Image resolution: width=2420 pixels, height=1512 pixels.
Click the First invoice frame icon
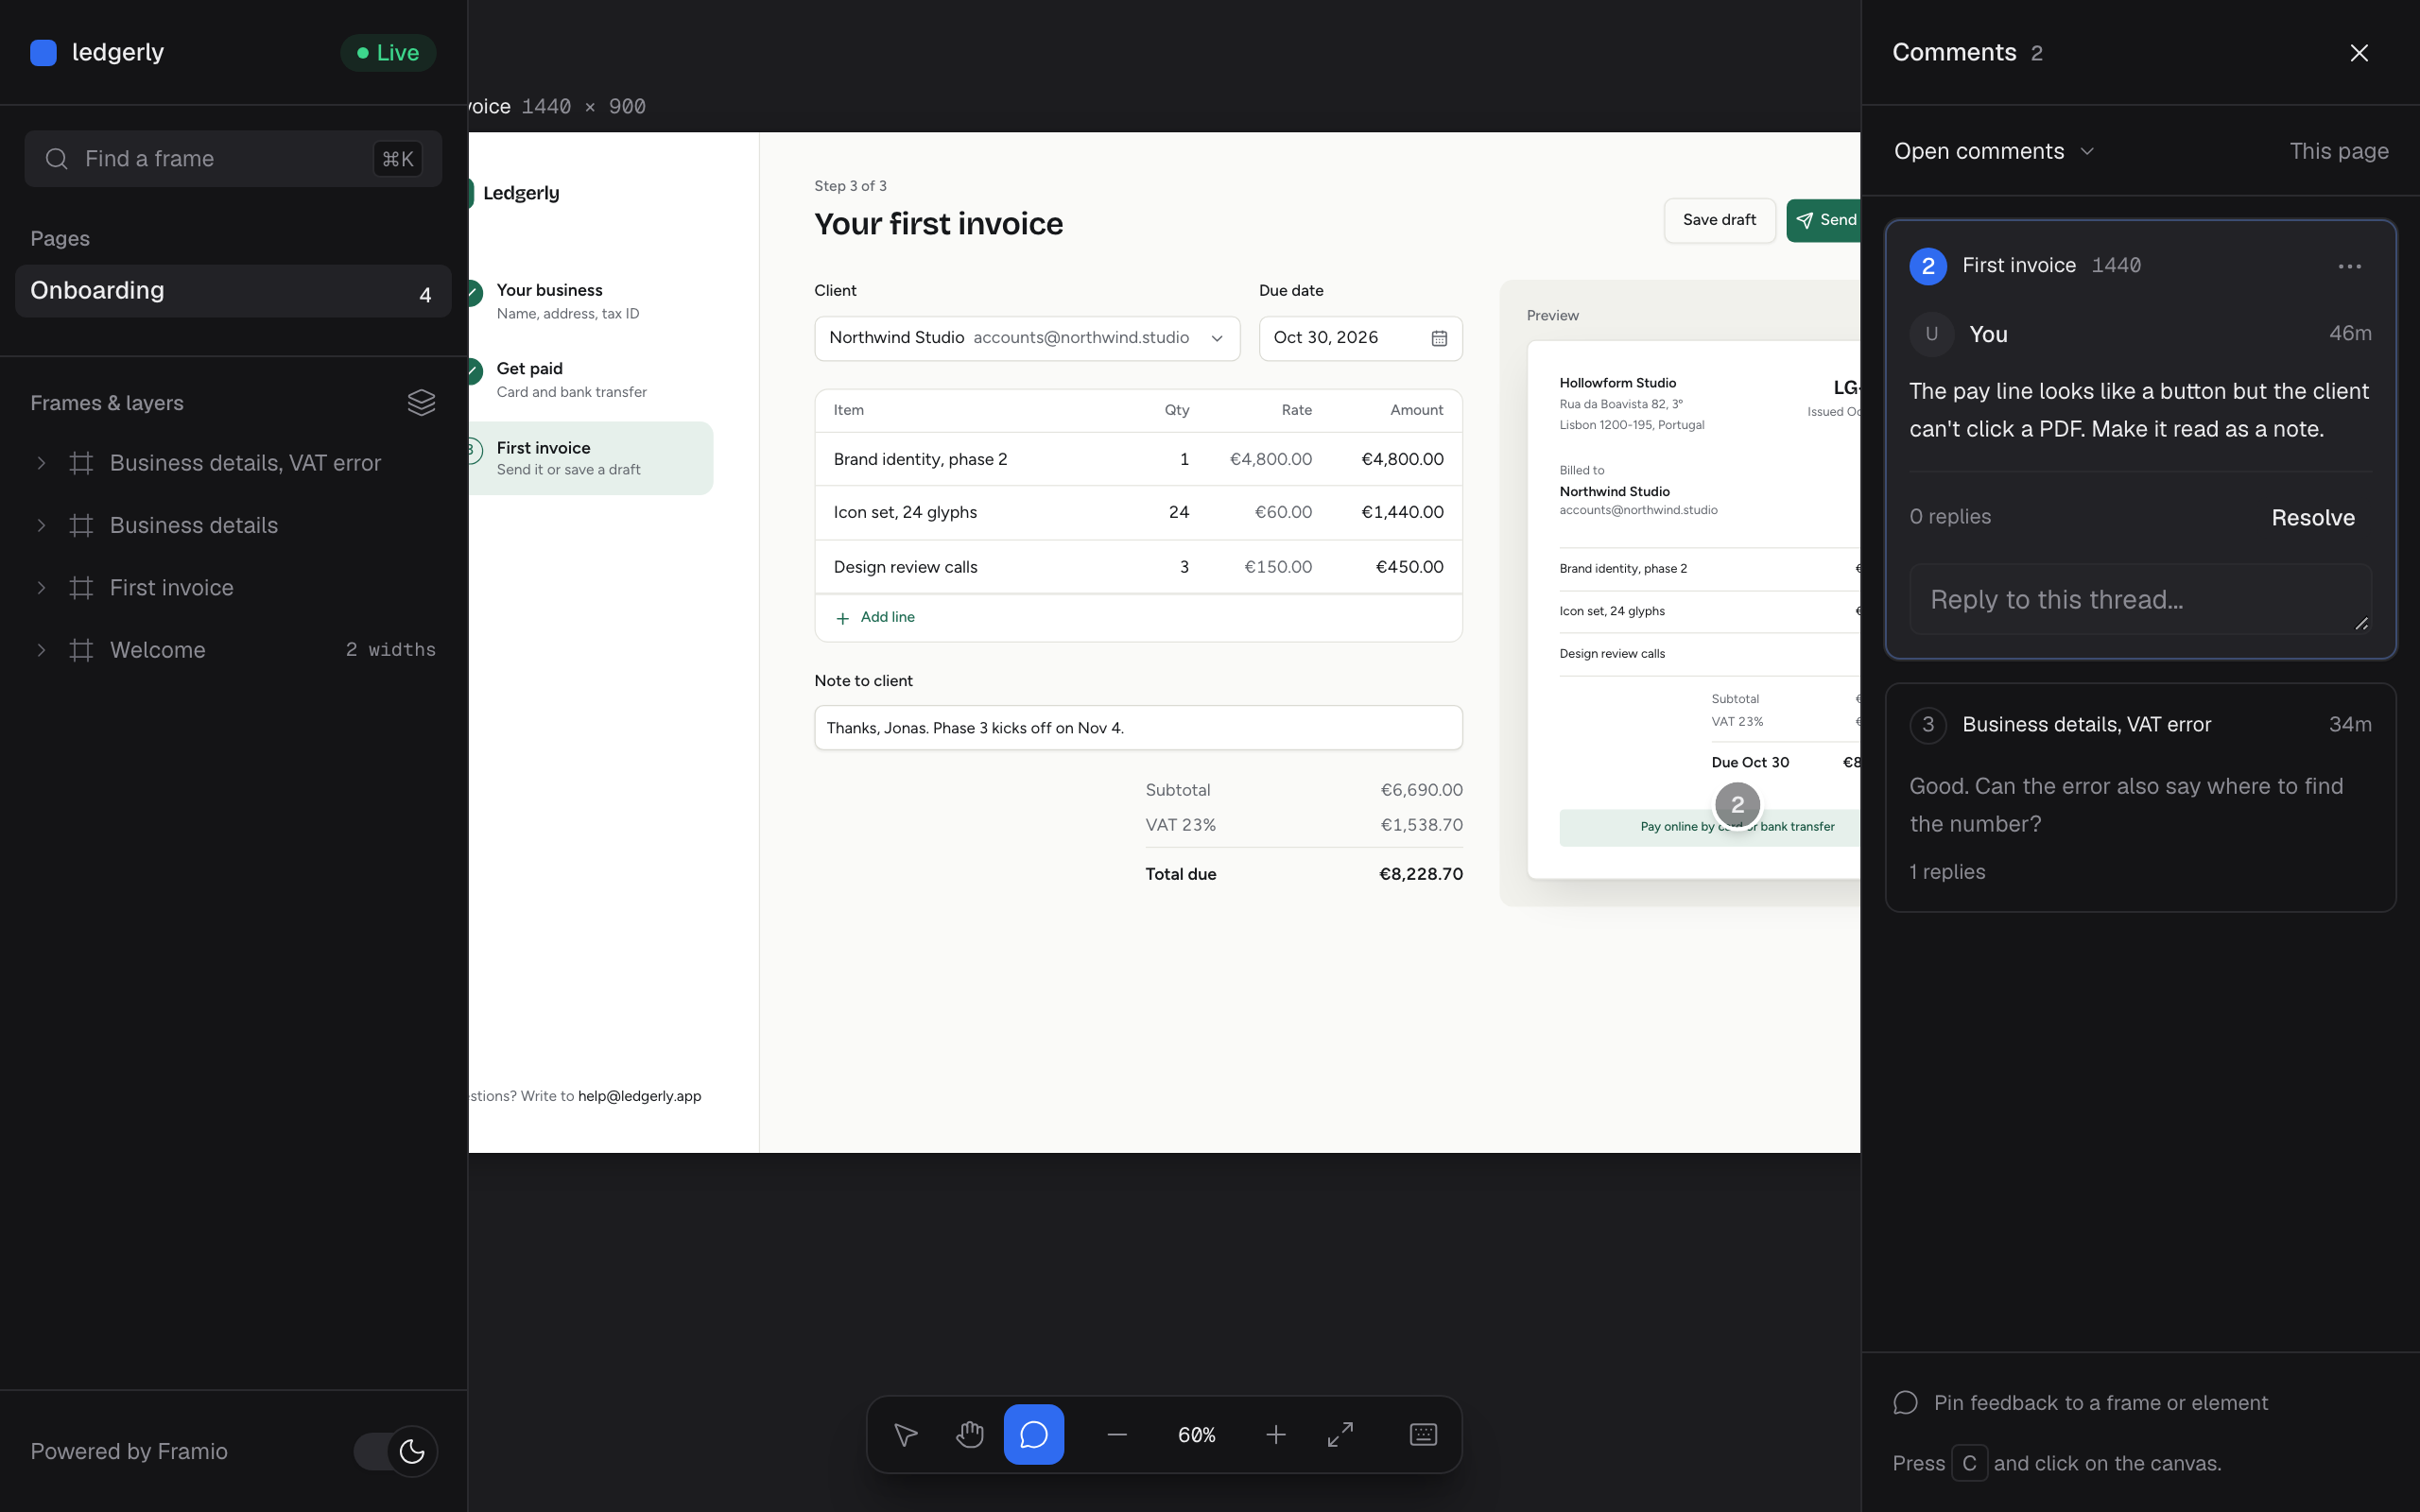coord(81,587)
